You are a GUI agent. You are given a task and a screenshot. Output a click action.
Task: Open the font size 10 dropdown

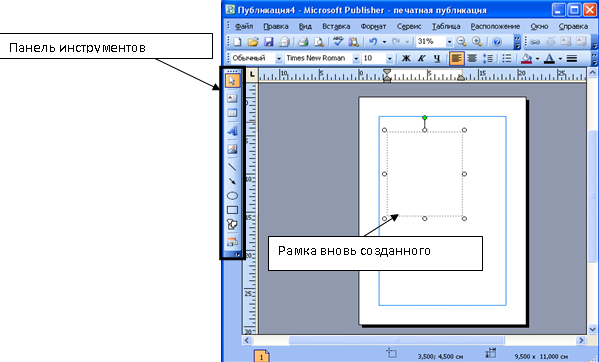[x=389, y=58]
